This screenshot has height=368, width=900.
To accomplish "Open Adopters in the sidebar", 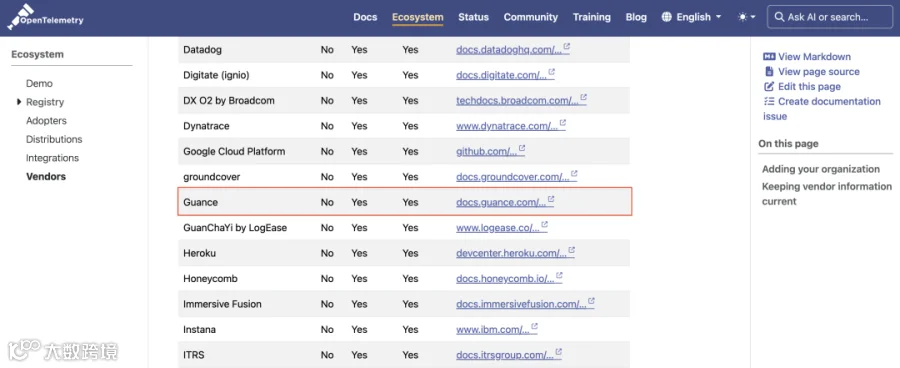I will click(x=46, y=121).
